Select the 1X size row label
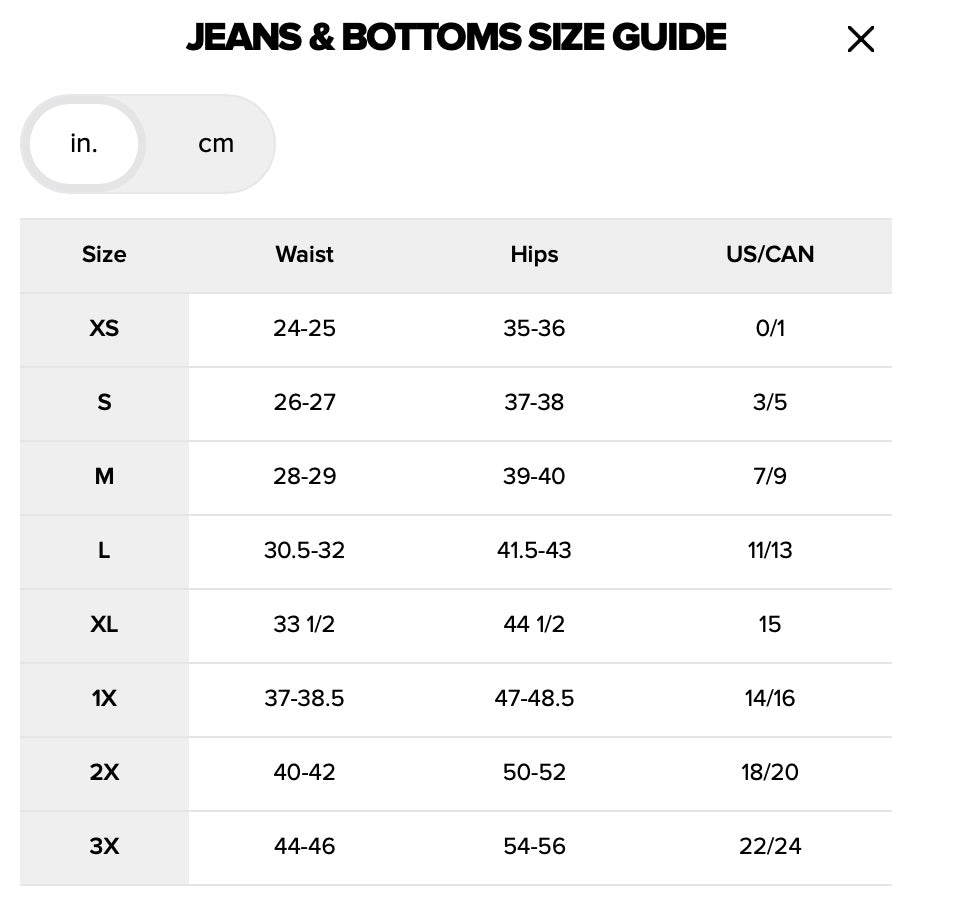This screenshot has width=956, height=911. point(104,699)
